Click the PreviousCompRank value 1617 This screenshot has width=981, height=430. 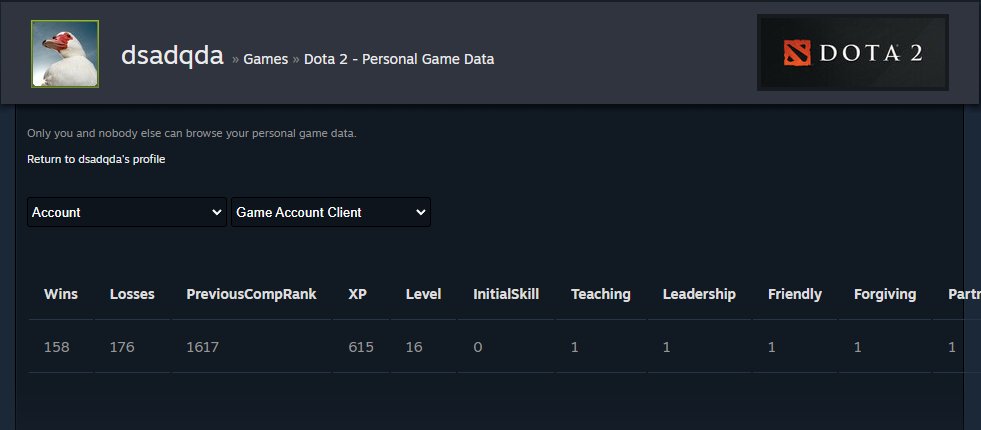(203, 347)
